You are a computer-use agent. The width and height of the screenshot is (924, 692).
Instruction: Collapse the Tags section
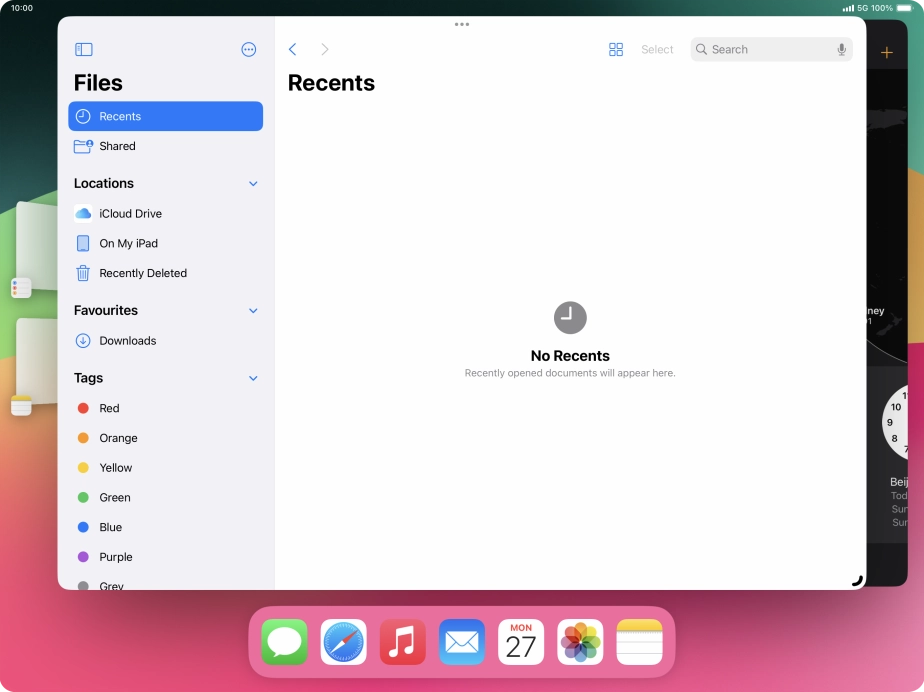point(252,378)
